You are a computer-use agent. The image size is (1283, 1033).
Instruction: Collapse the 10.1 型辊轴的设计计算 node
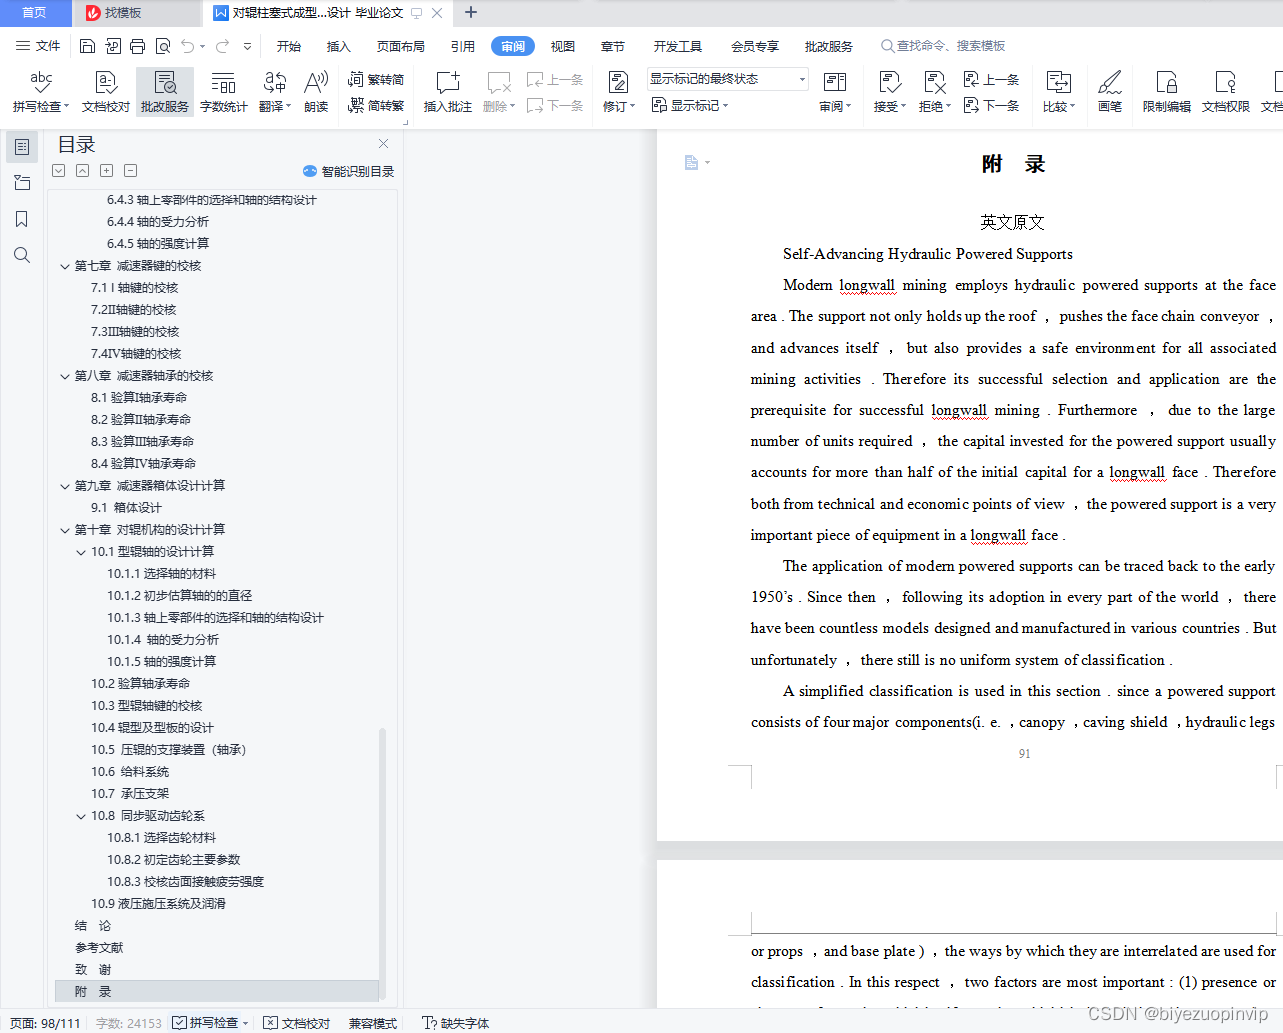[81, 552]
